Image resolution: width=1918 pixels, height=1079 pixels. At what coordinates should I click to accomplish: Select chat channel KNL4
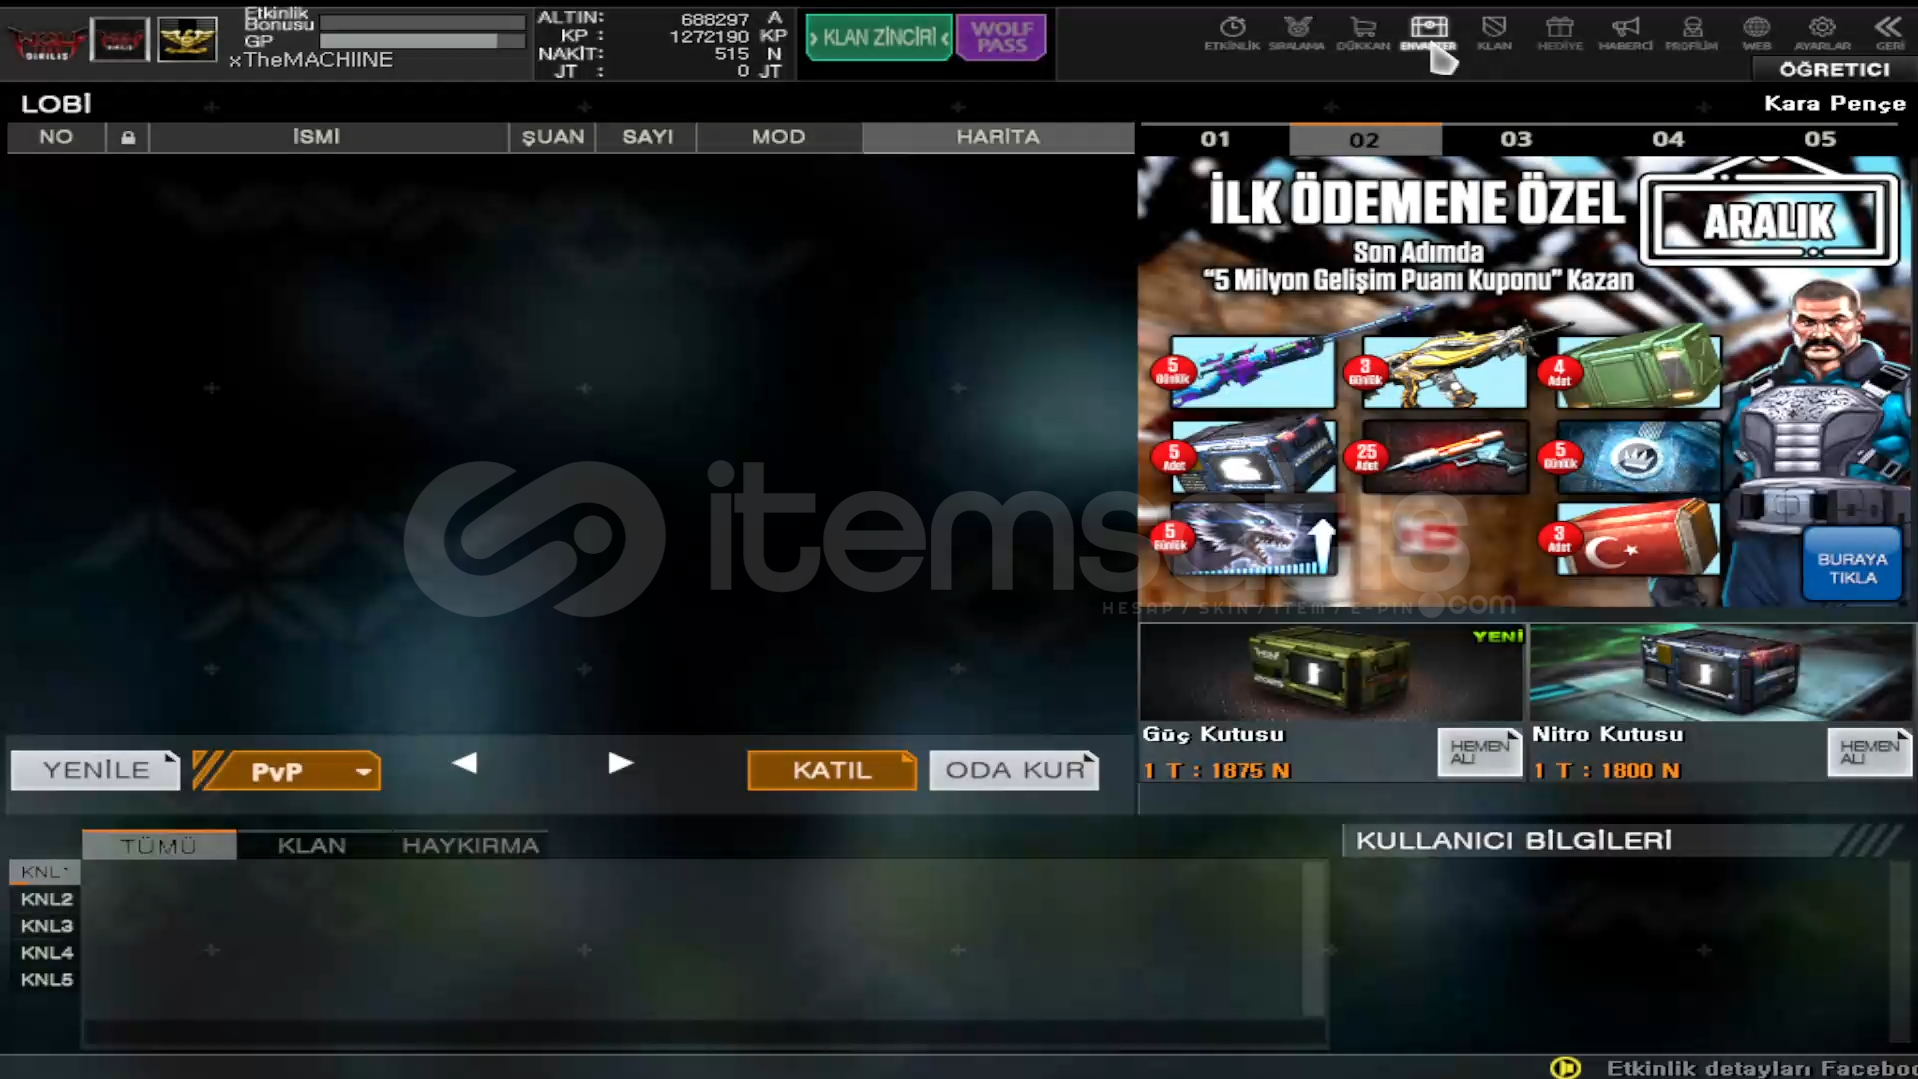point(46,953)
